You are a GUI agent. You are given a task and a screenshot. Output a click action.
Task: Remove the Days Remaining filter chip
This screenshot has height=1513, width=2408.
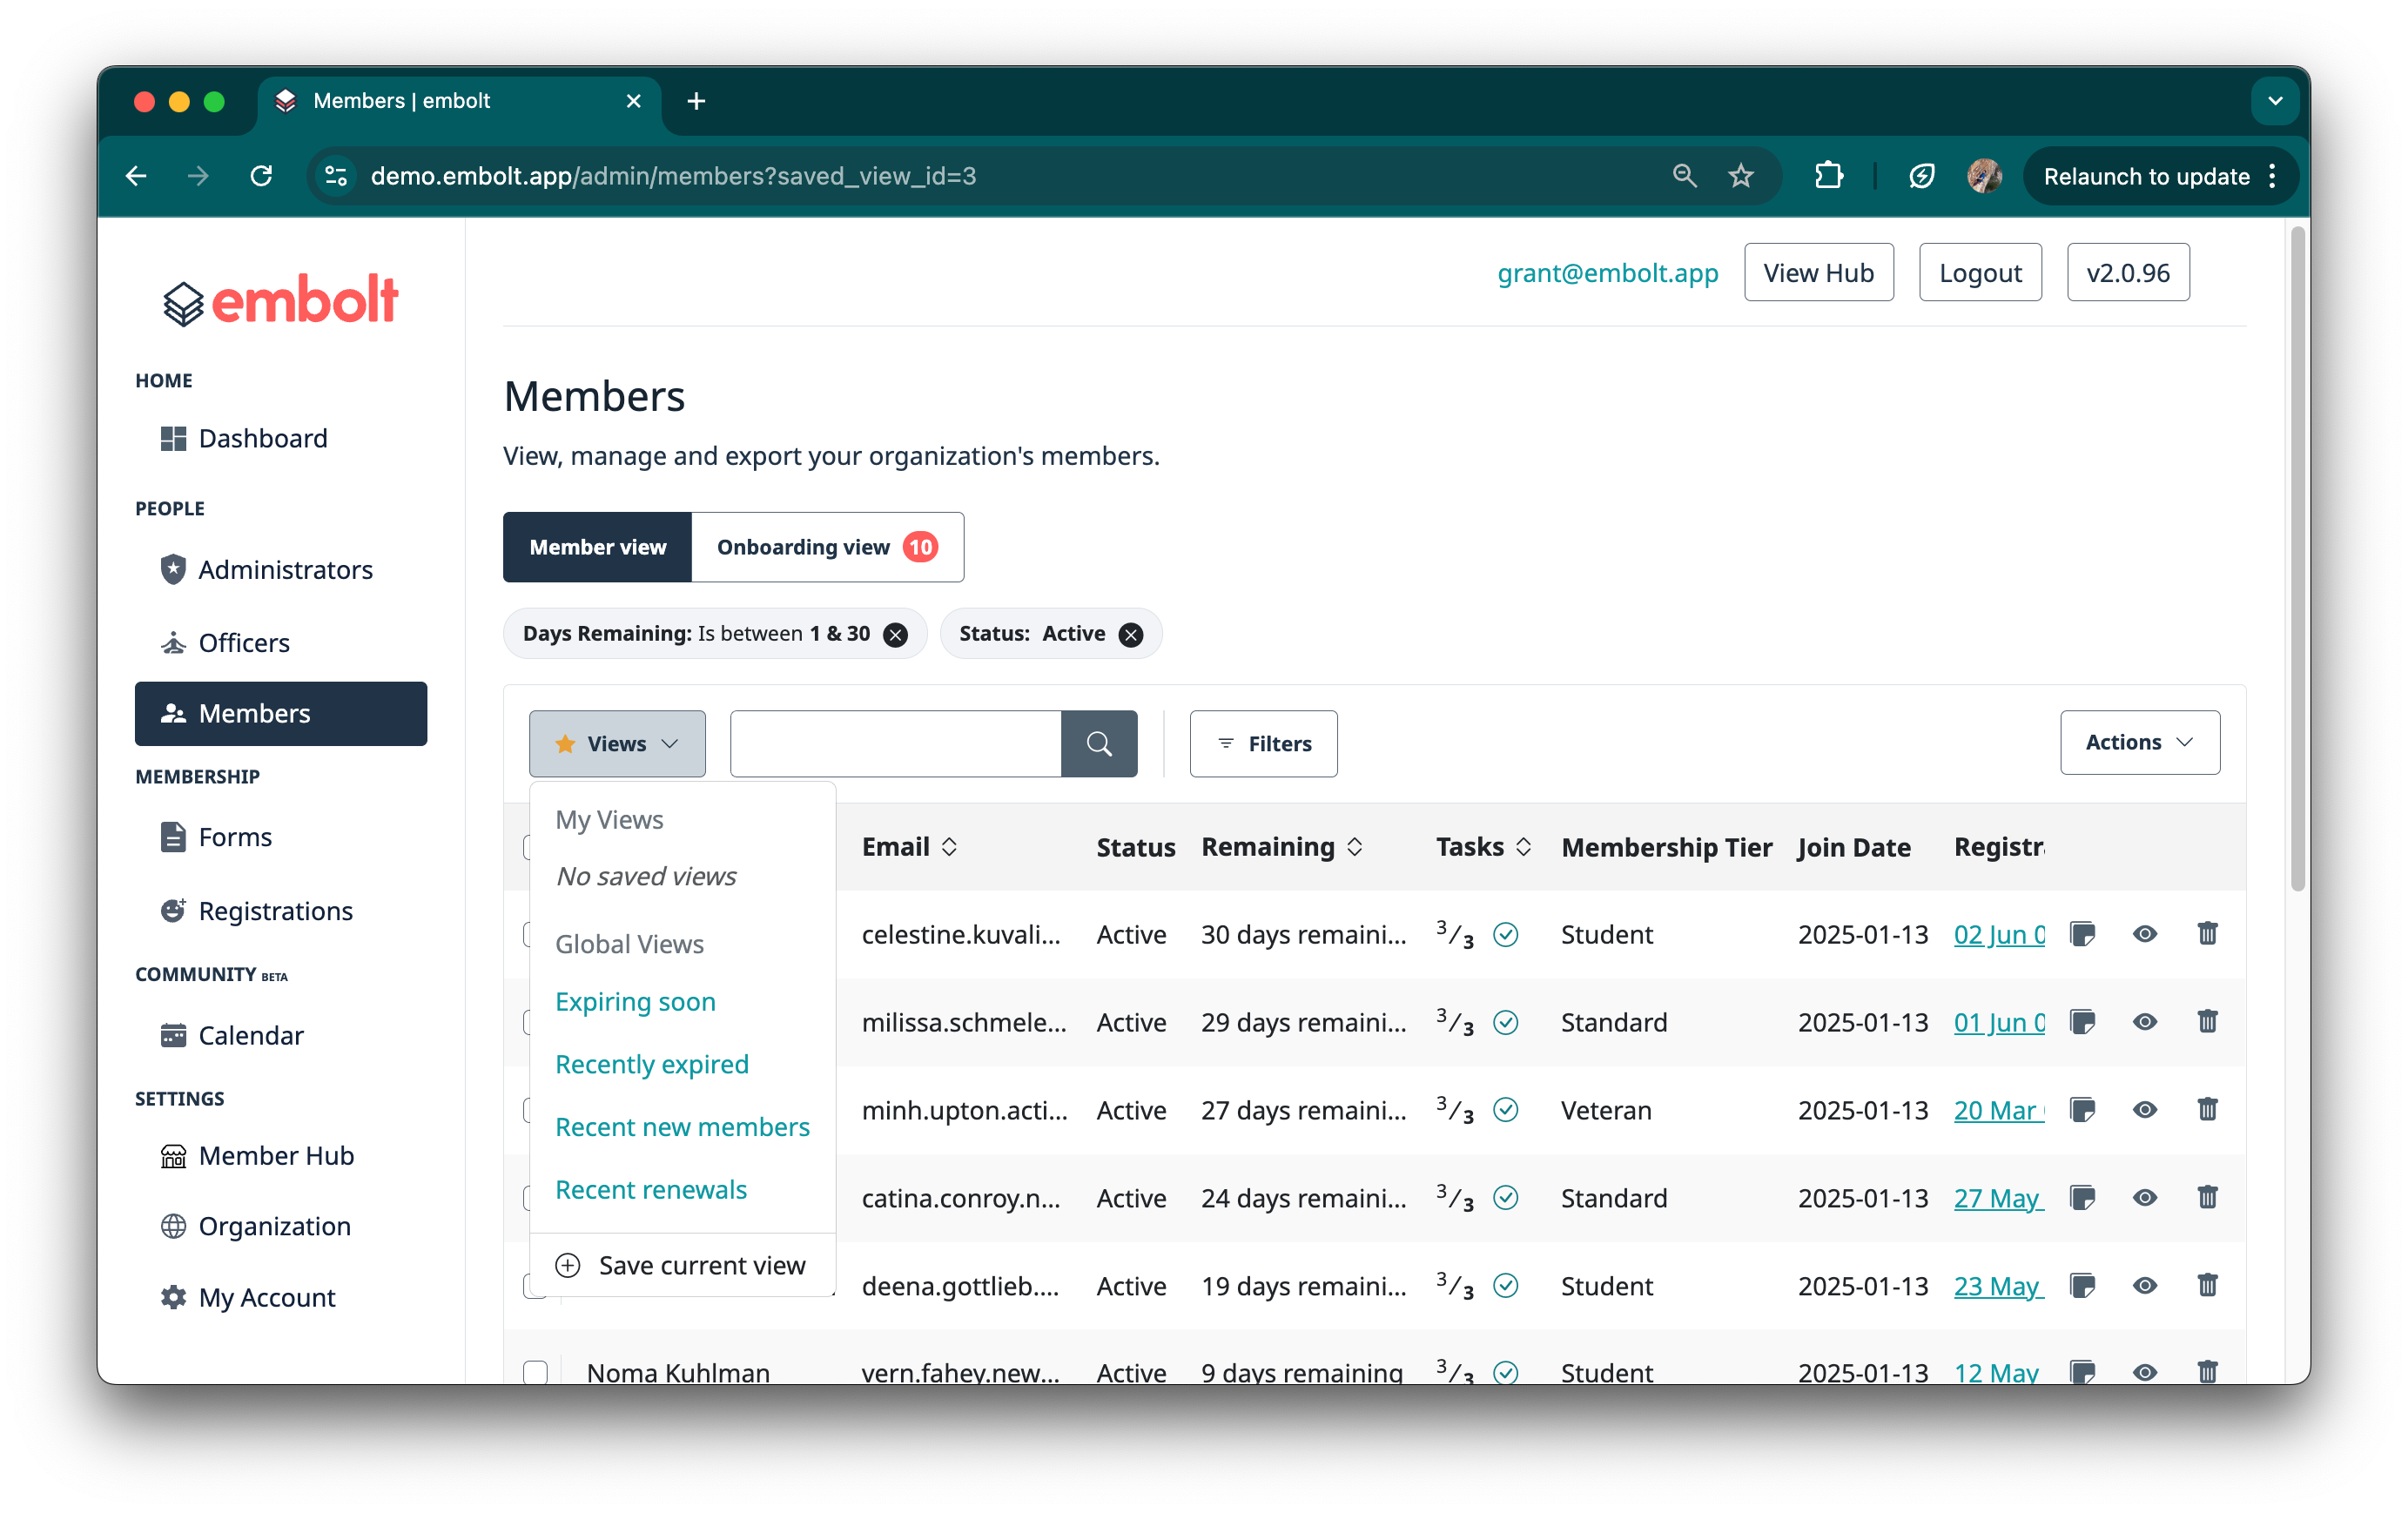896,634
